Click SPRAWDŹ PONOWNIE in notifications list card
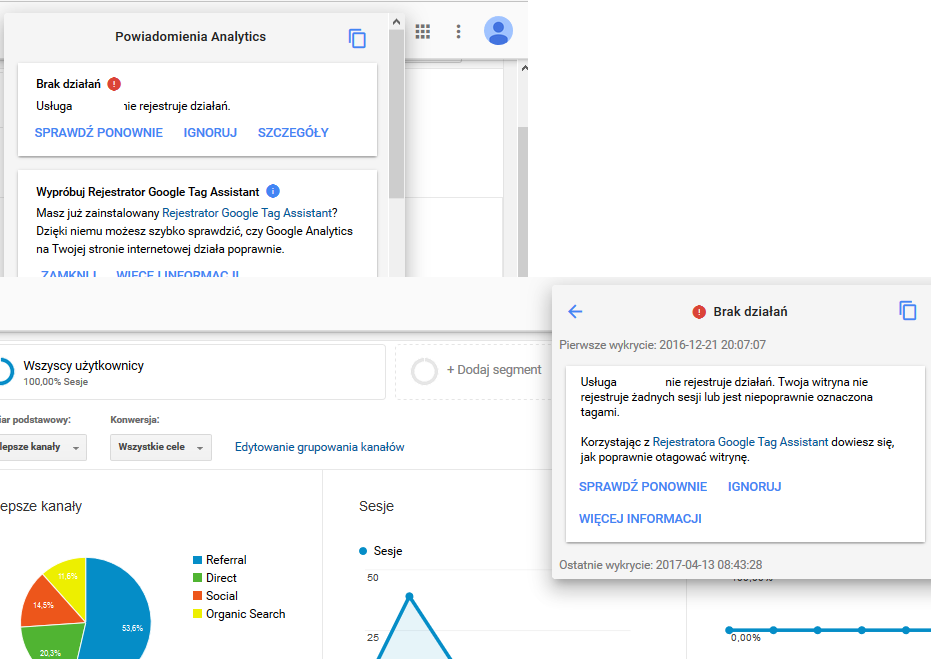The height and width of the screenshot is (669, 931). click(x=99, y=133)
